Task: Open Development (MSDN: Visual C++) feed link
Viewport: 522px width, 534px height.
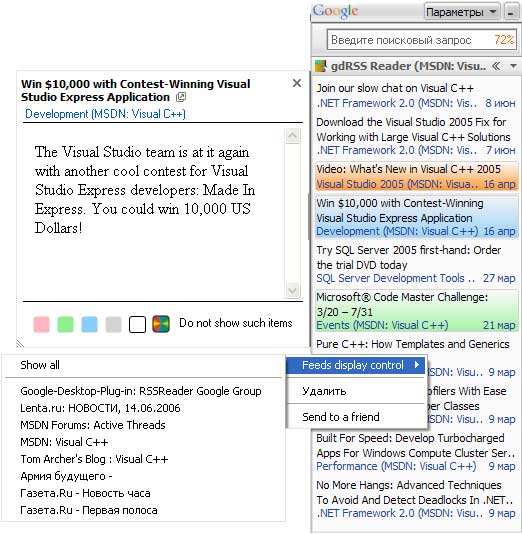Action: [106, 114]
